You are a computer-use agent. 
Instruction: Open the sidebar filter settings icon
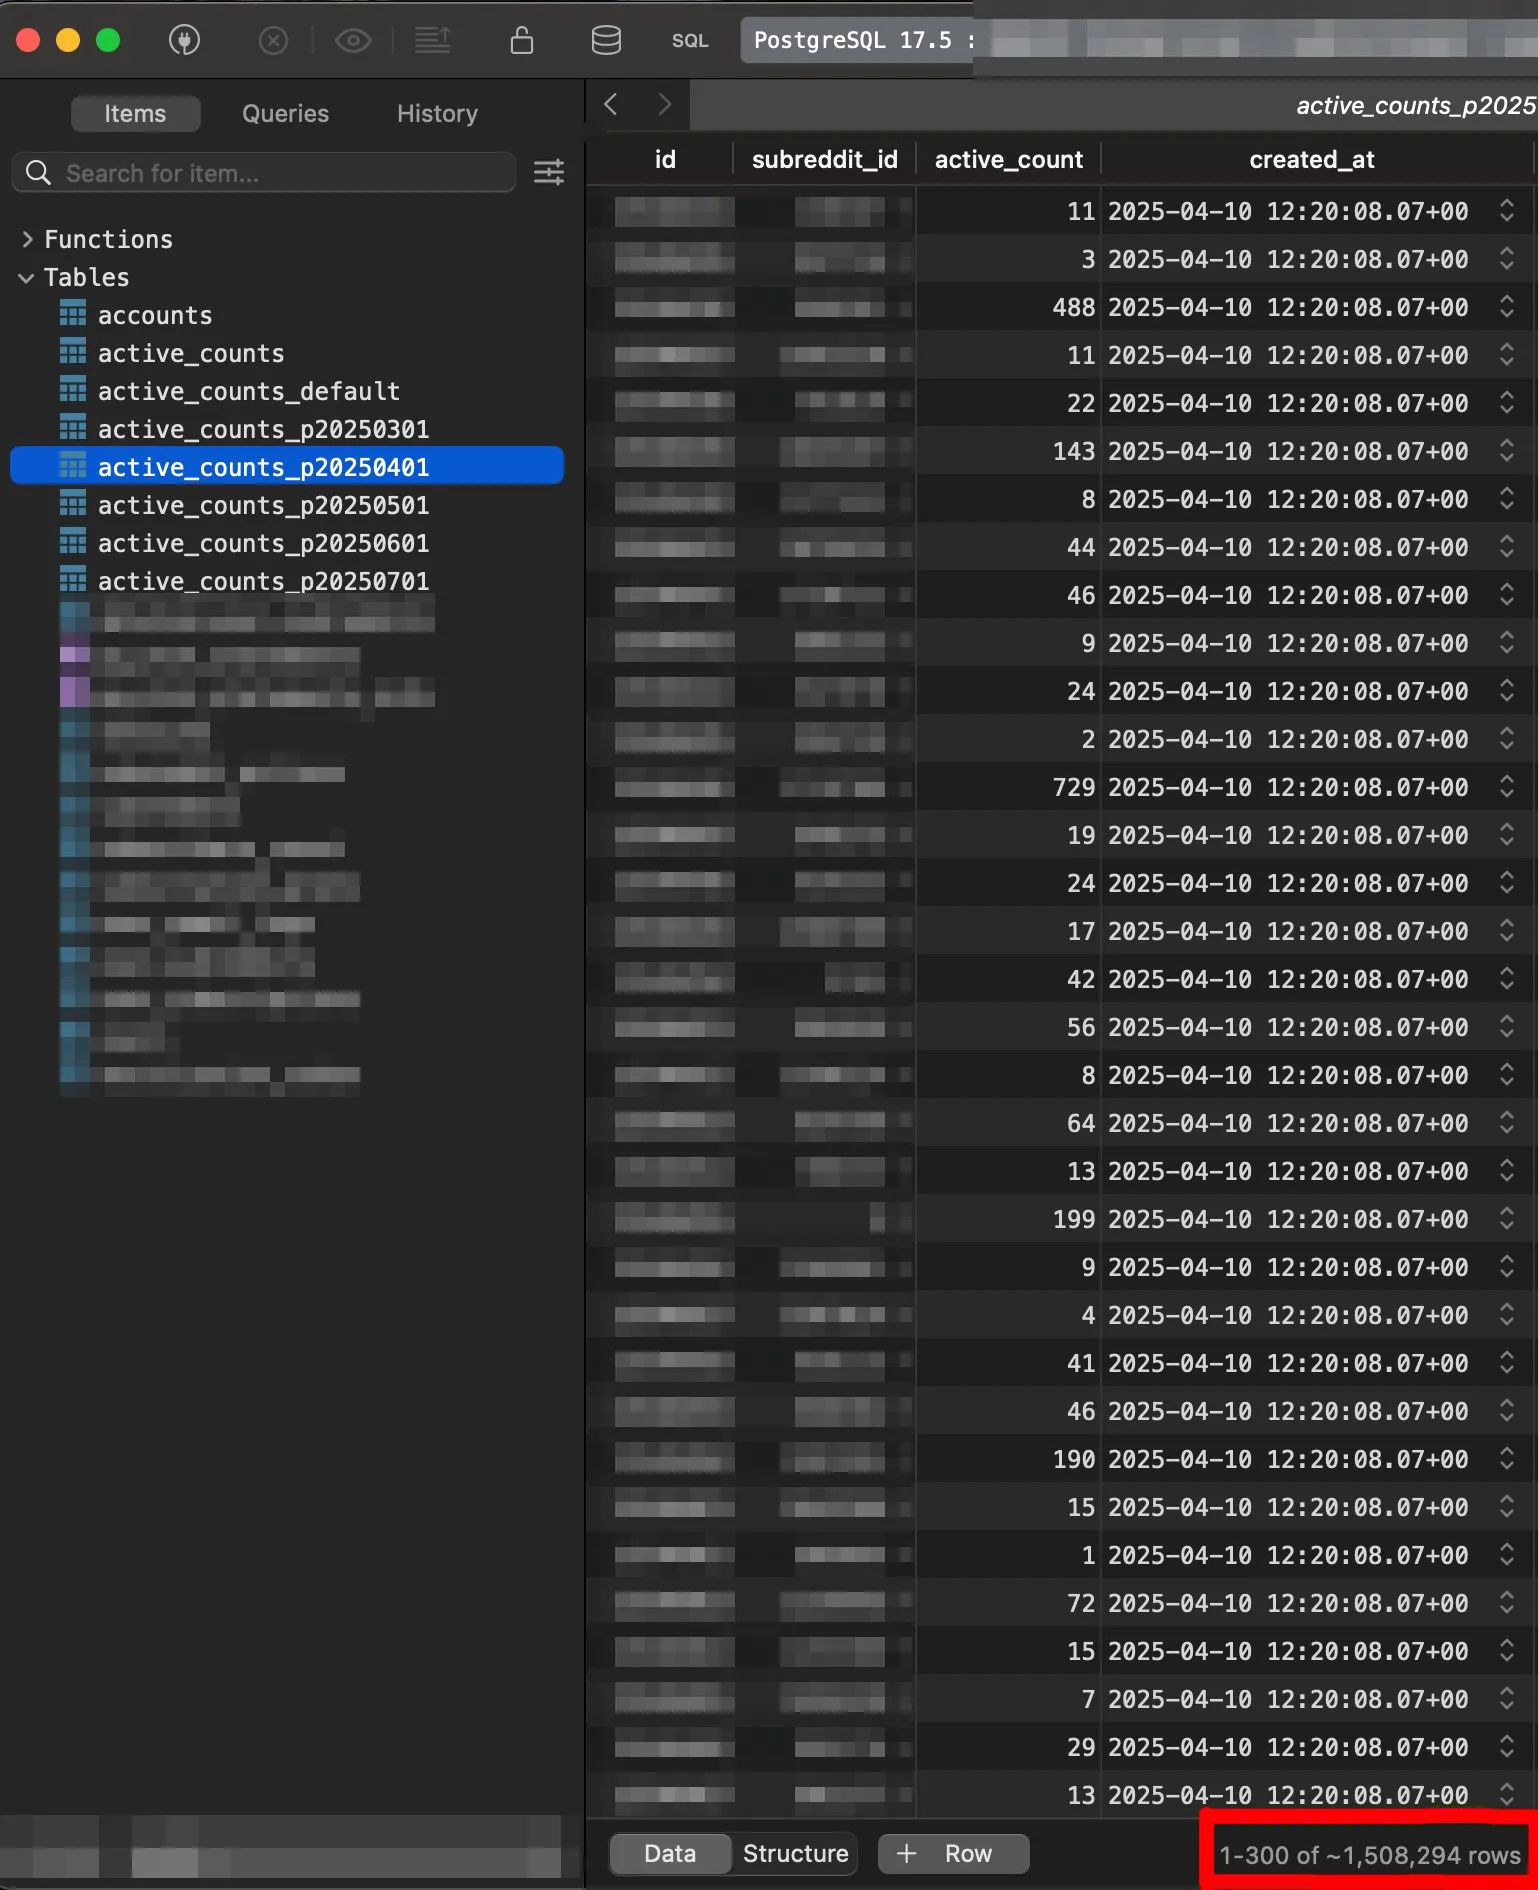click(548, 172)
